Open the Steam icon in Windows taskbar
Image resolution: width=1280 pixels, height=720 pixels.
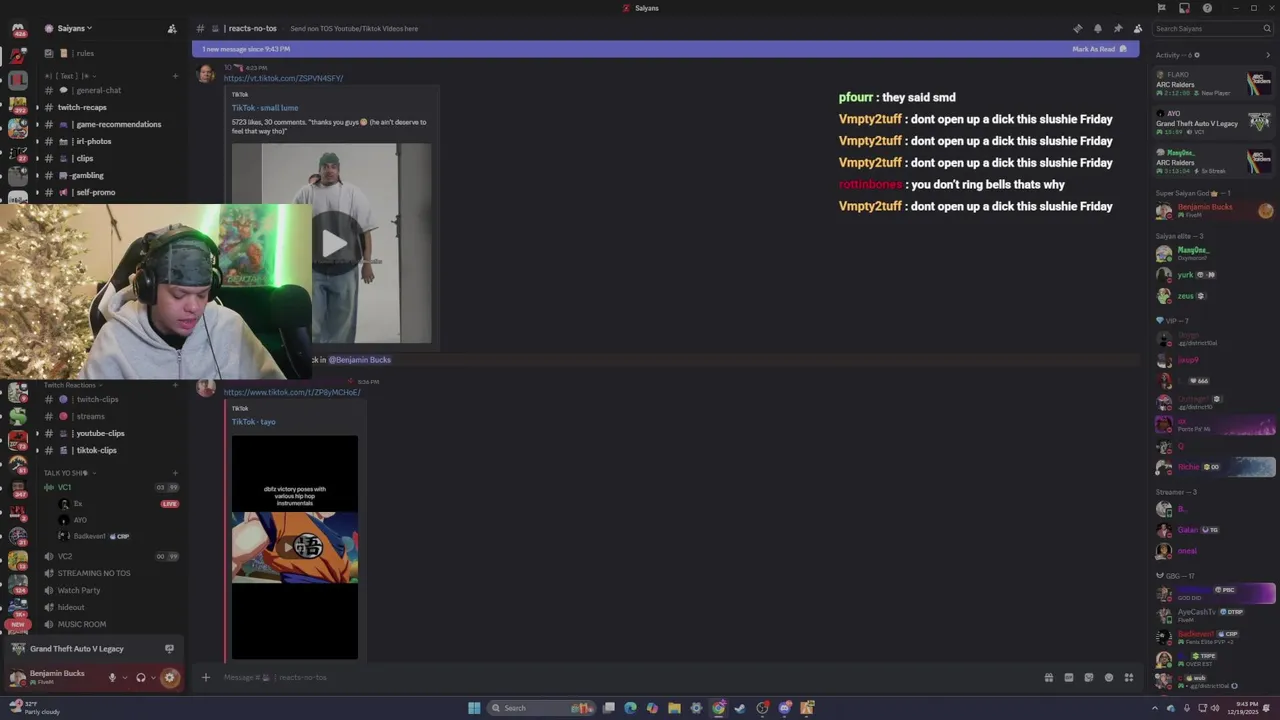click(740, 708)
